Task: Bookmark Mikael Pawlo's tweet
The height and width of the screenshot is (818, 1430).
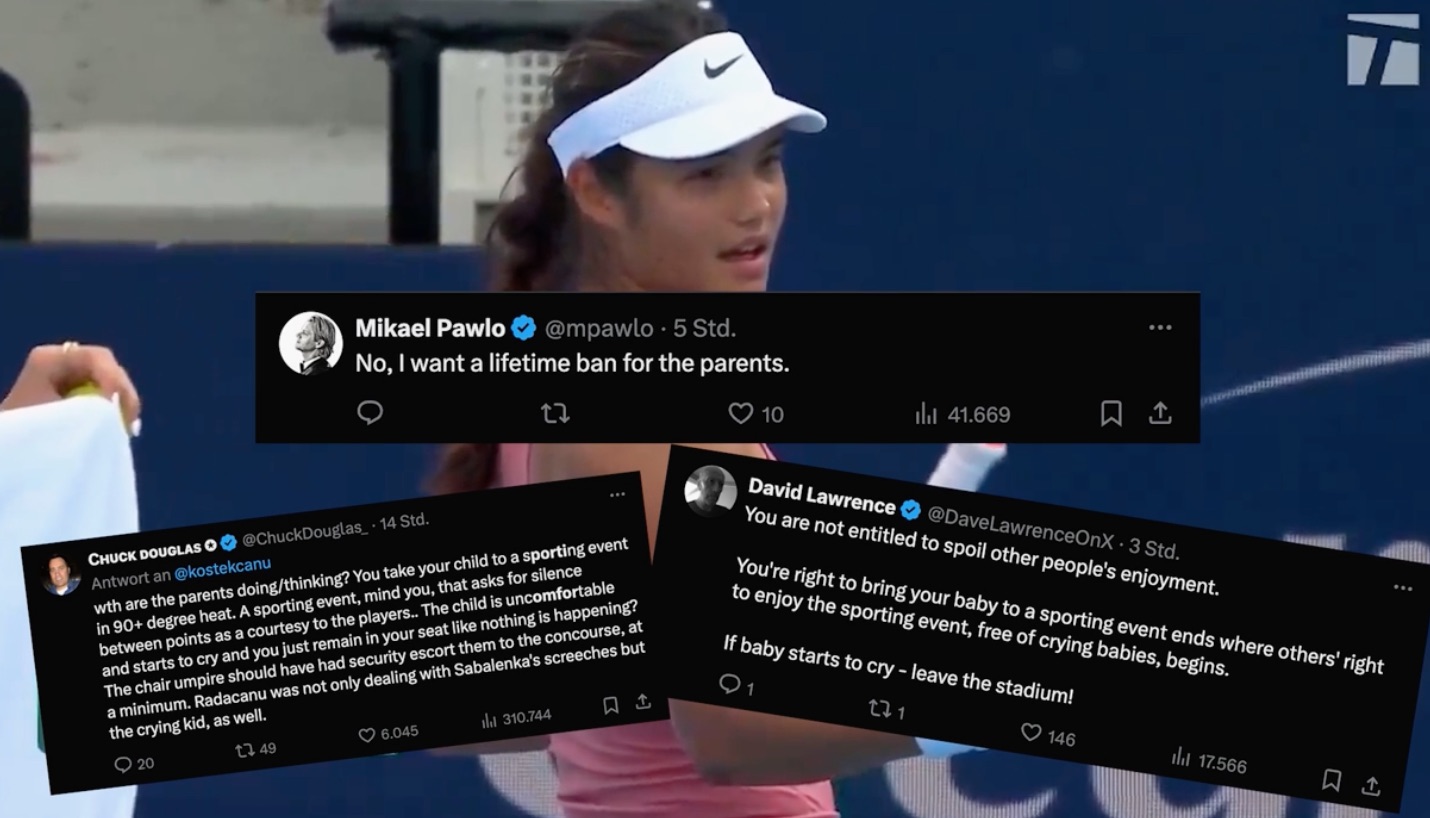Action: pos(1111,413)
